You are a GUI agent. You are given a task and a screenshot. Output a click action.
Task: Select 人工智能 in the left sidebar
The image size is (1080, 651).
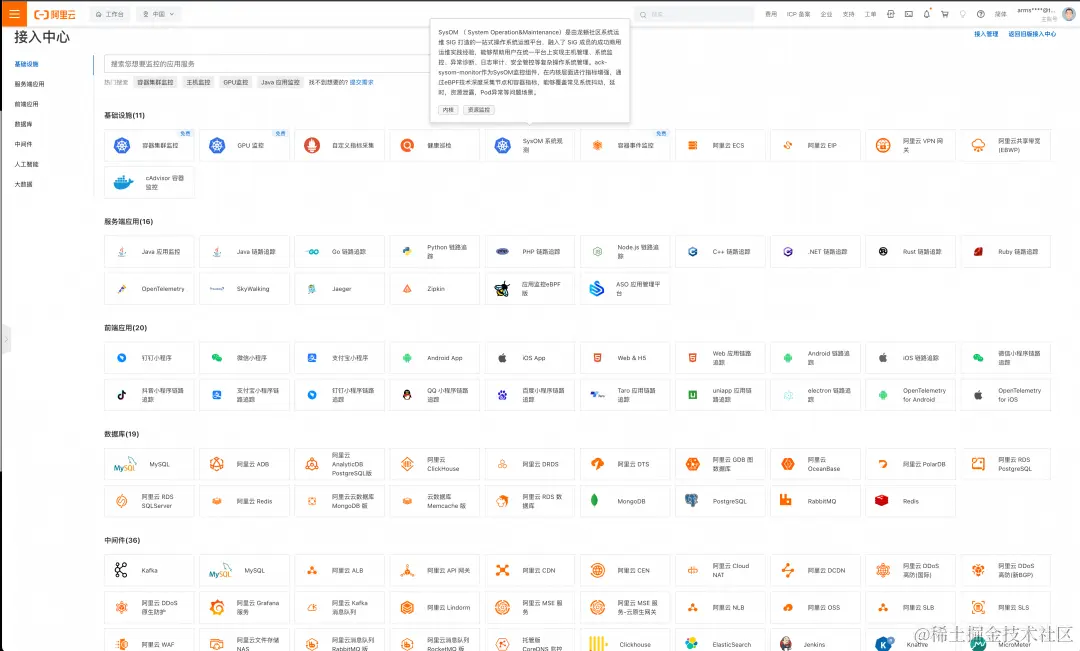[x=27, y=164]
